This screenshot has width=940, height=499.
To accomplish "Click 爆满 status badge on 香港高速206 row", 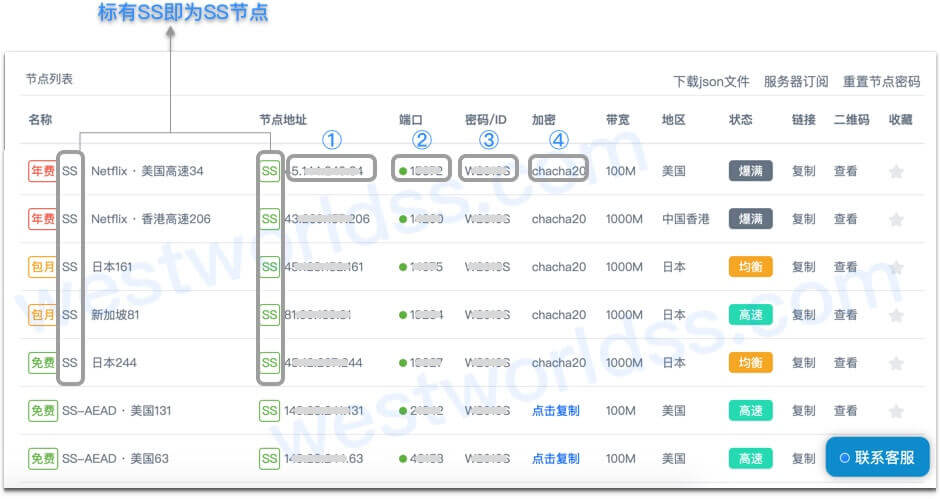I will [750, 219].
